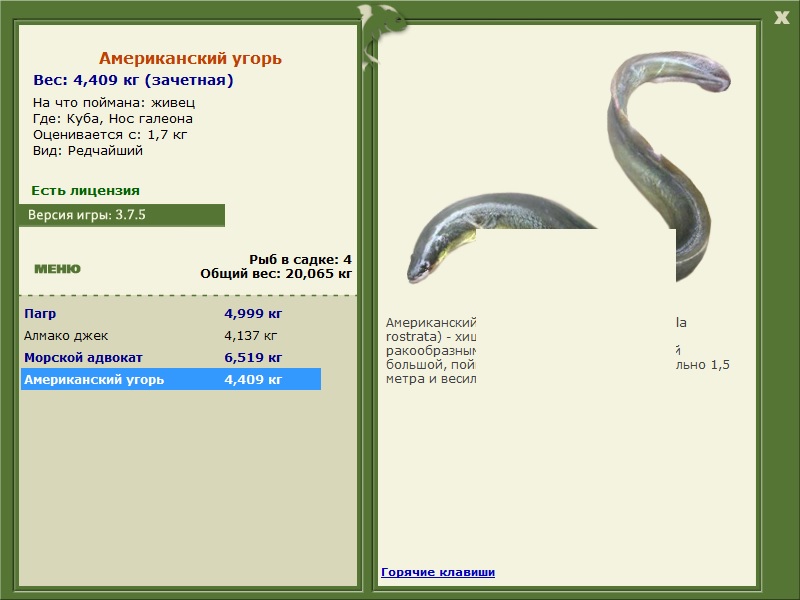
Task: Click the 6,519 кг weight value
Action: [x=253, y=358]
